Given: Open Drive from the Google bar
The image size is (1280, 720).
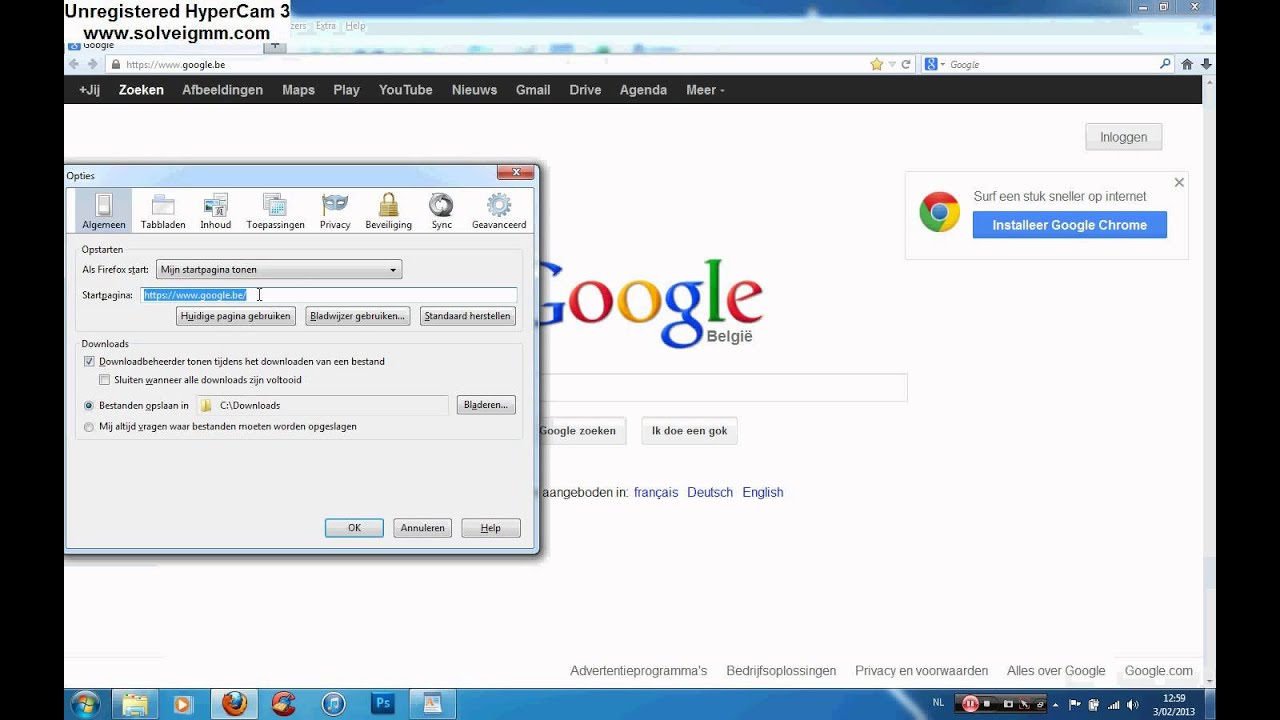Looking at the screenshot, I should point(585,90).
